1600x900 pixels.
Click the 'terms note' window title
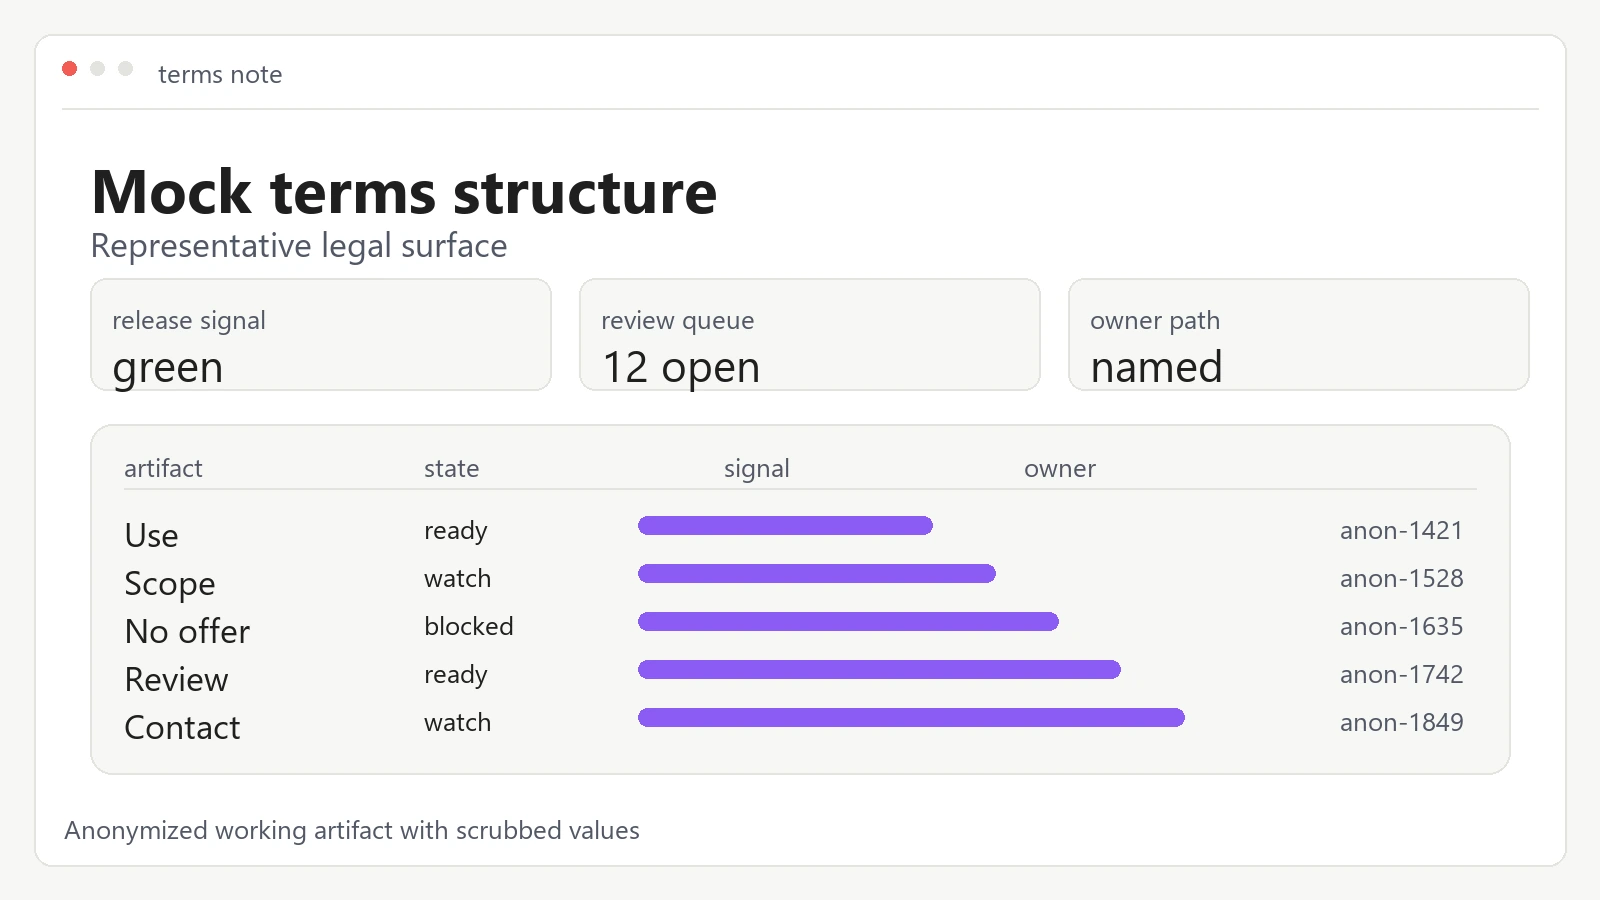point(220,75)
